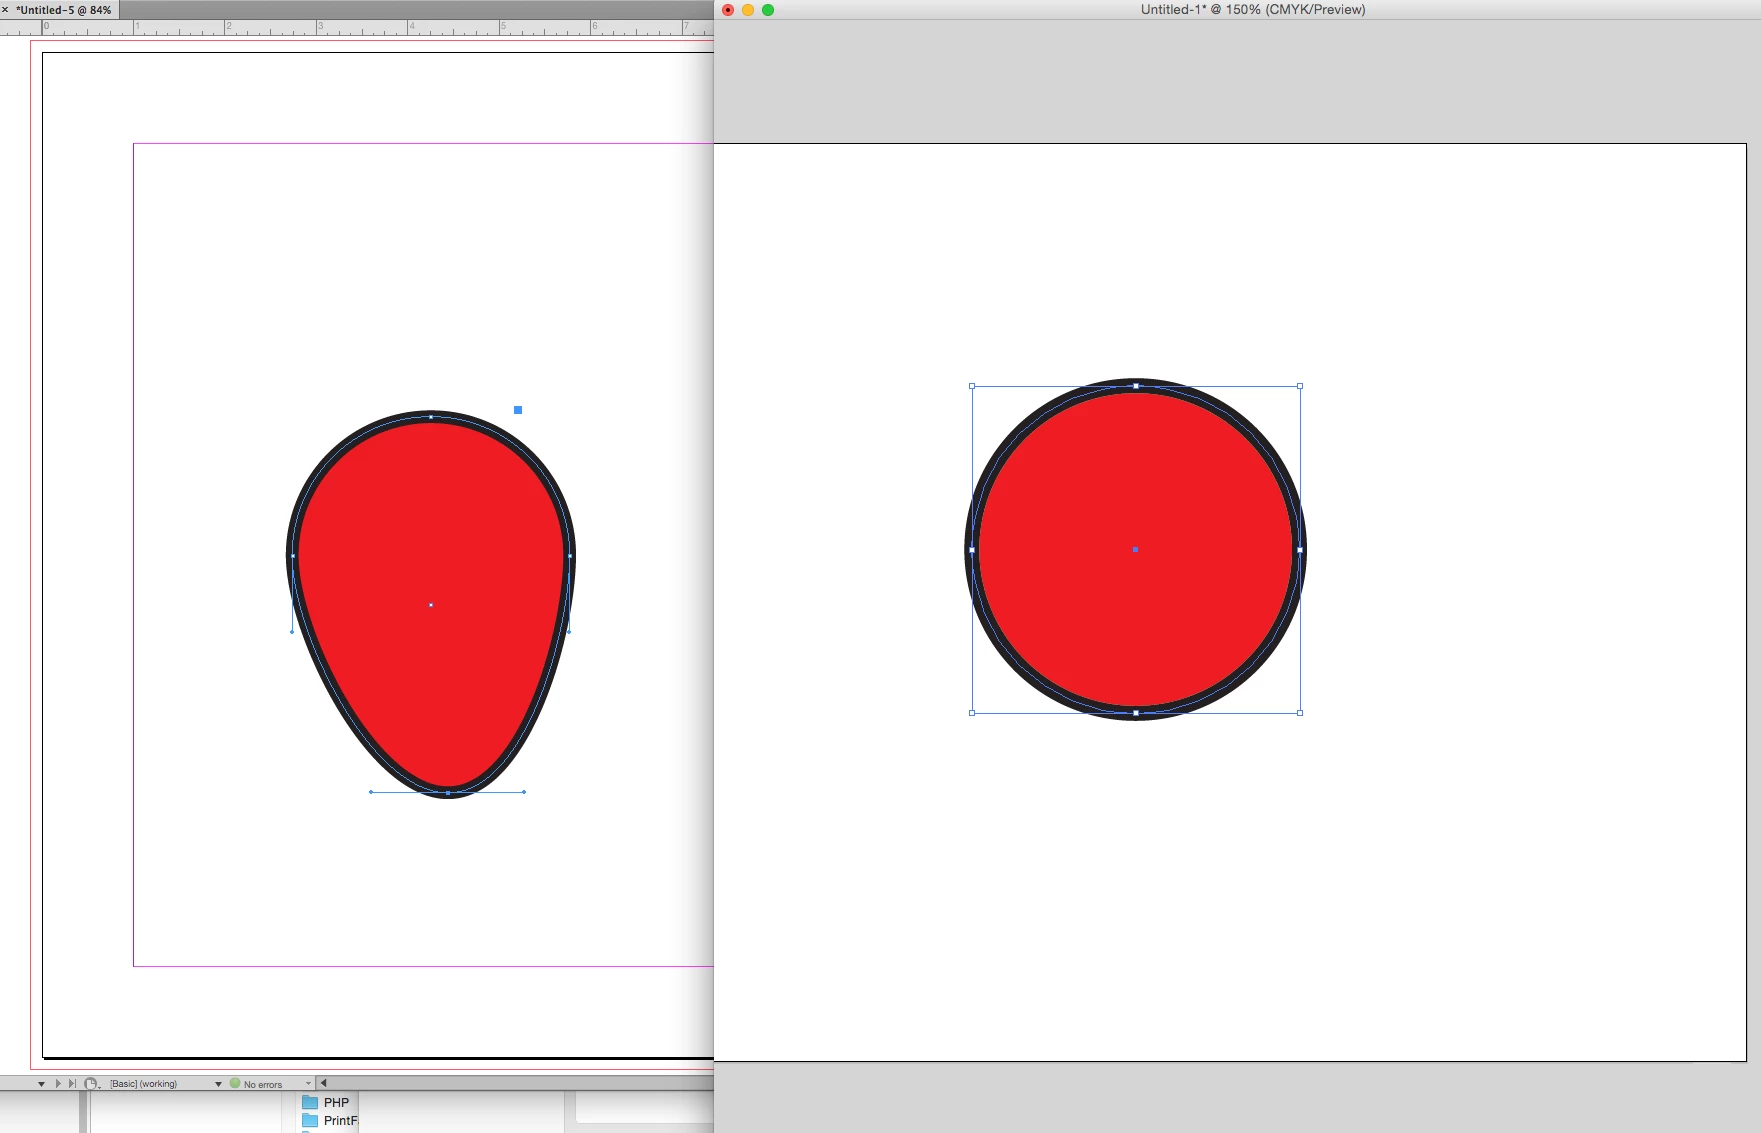Click the teardrop's center point
1761x1133 pixels.
coord(431,605)
